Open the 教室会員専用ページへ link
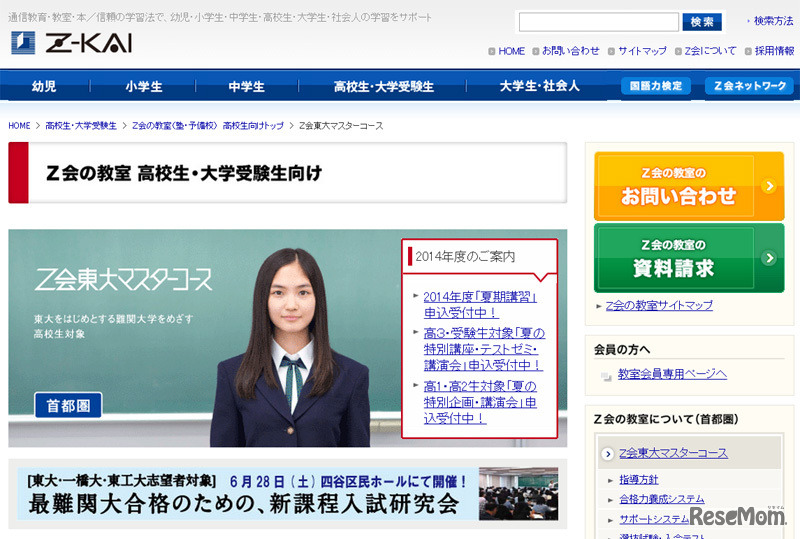This screenshot has width=800, height=539. 671,374
